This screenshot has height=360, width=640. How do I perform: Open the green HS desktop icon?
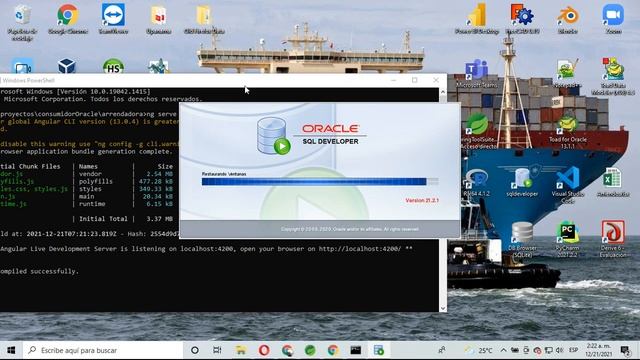coord(113,67)
